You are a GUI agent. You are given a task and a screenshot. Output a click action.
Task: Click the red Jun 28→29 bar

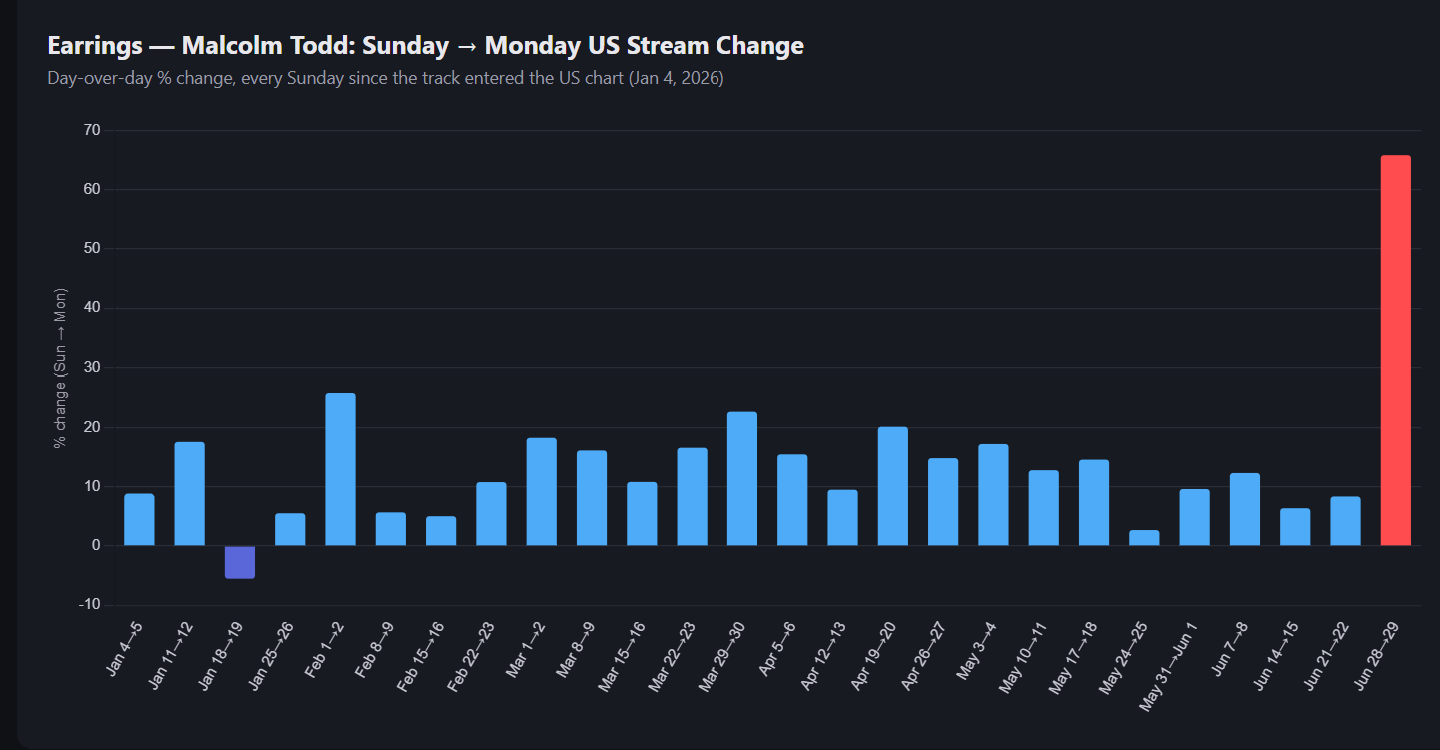[1395, 350]
